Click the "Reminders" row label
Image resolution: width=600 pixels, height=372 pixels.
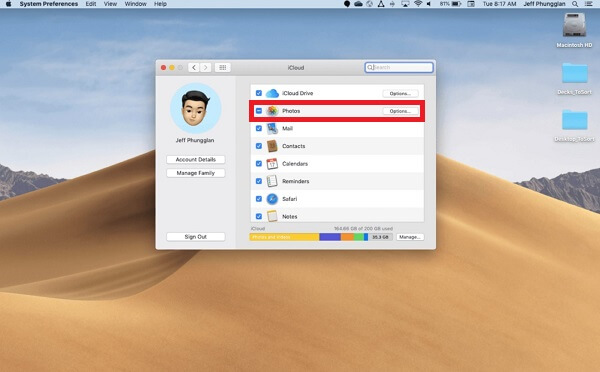[296, 181]
